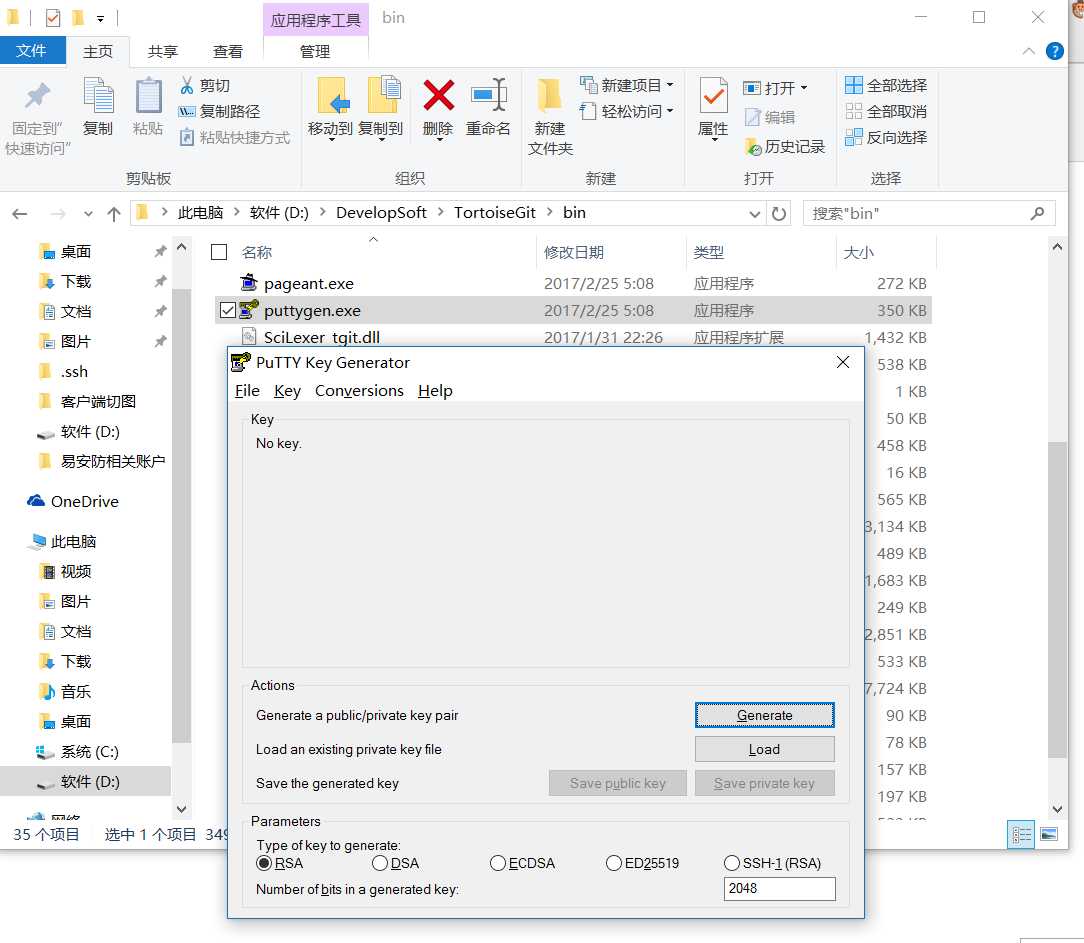Click the Refresh icon beside address bar

[779, 214]
